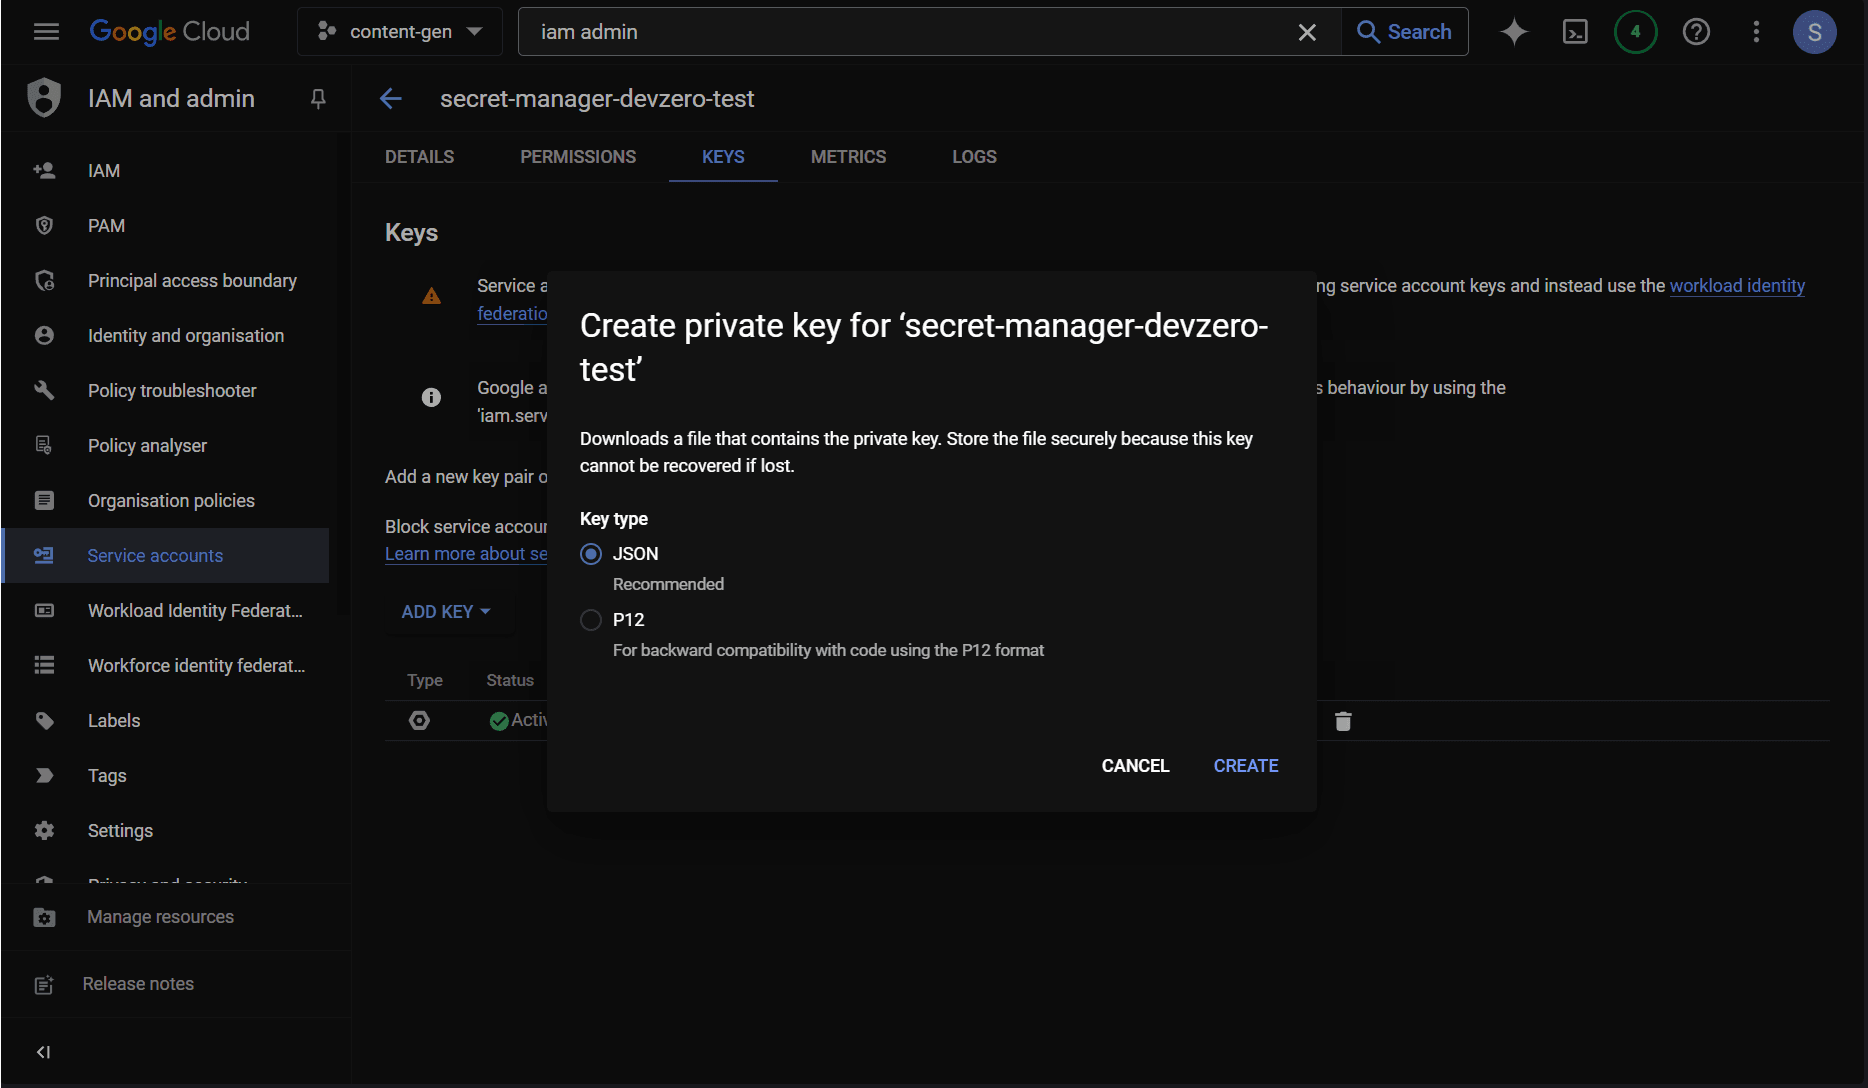This screenshot has height=1088, width=1868.
Task: Switch to the DETAILS tab
Action: coord(419,157)
